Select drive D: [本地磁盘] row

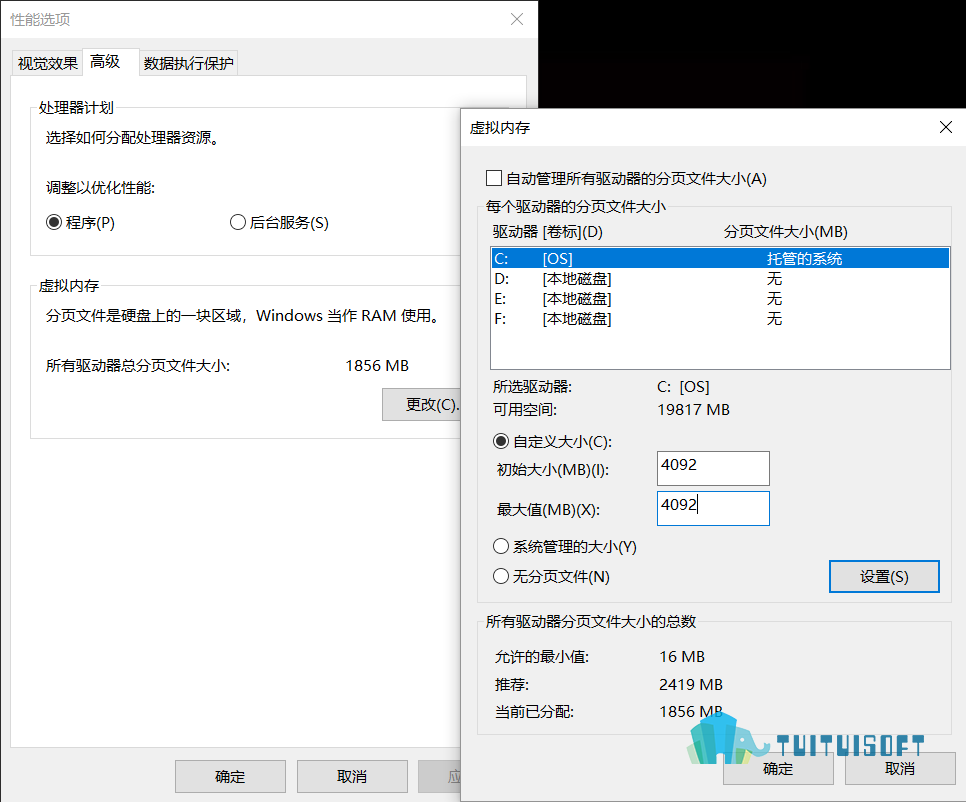point(720,279)
